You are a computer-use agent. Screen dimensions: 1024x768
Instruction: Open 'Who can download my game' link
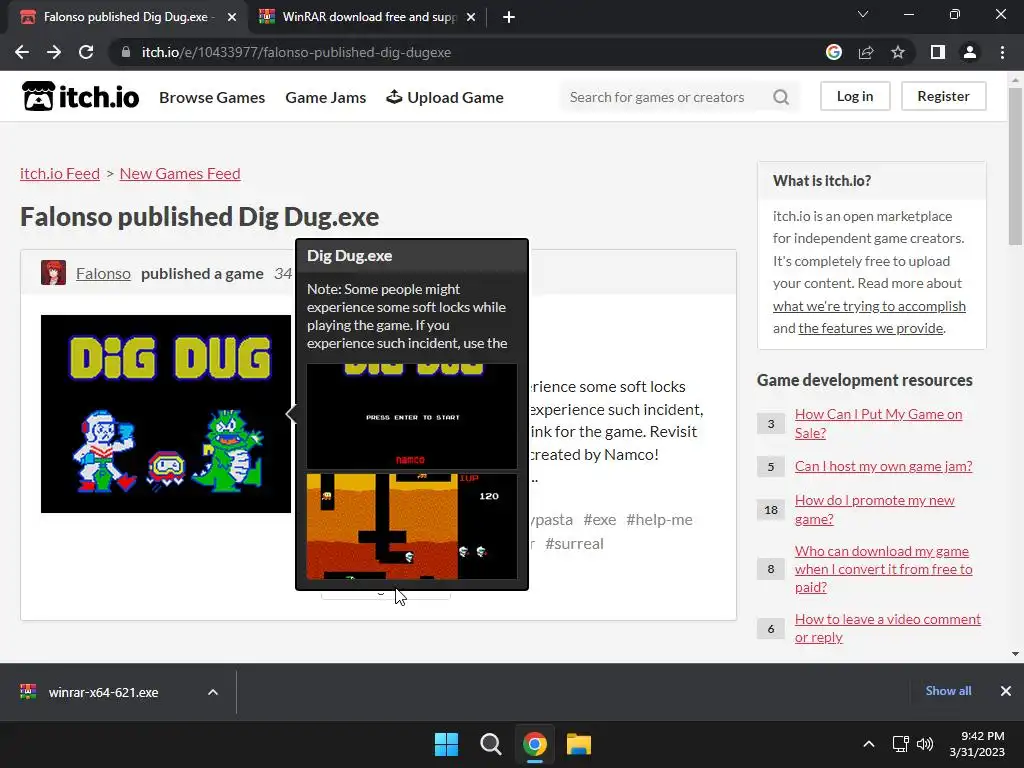[x=884, y=569]
